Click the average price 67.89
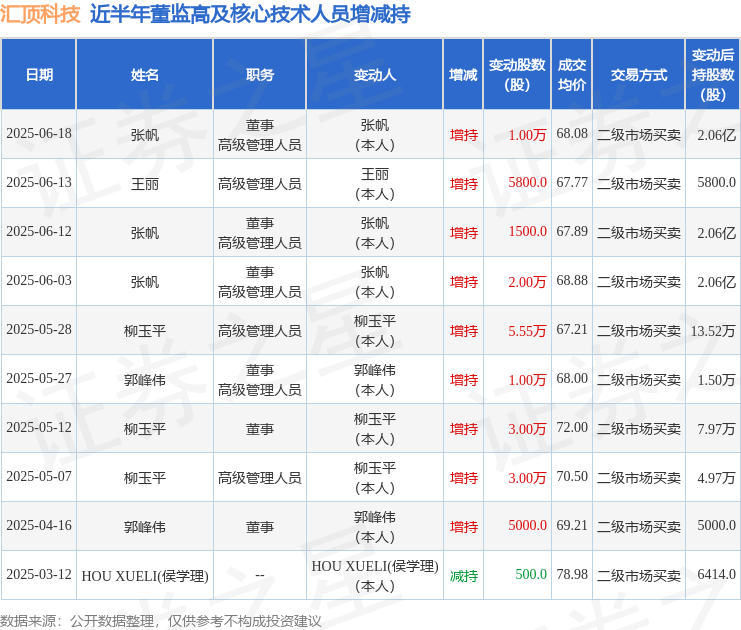Viewport: 741px width, 630px height. coord(572,232)
